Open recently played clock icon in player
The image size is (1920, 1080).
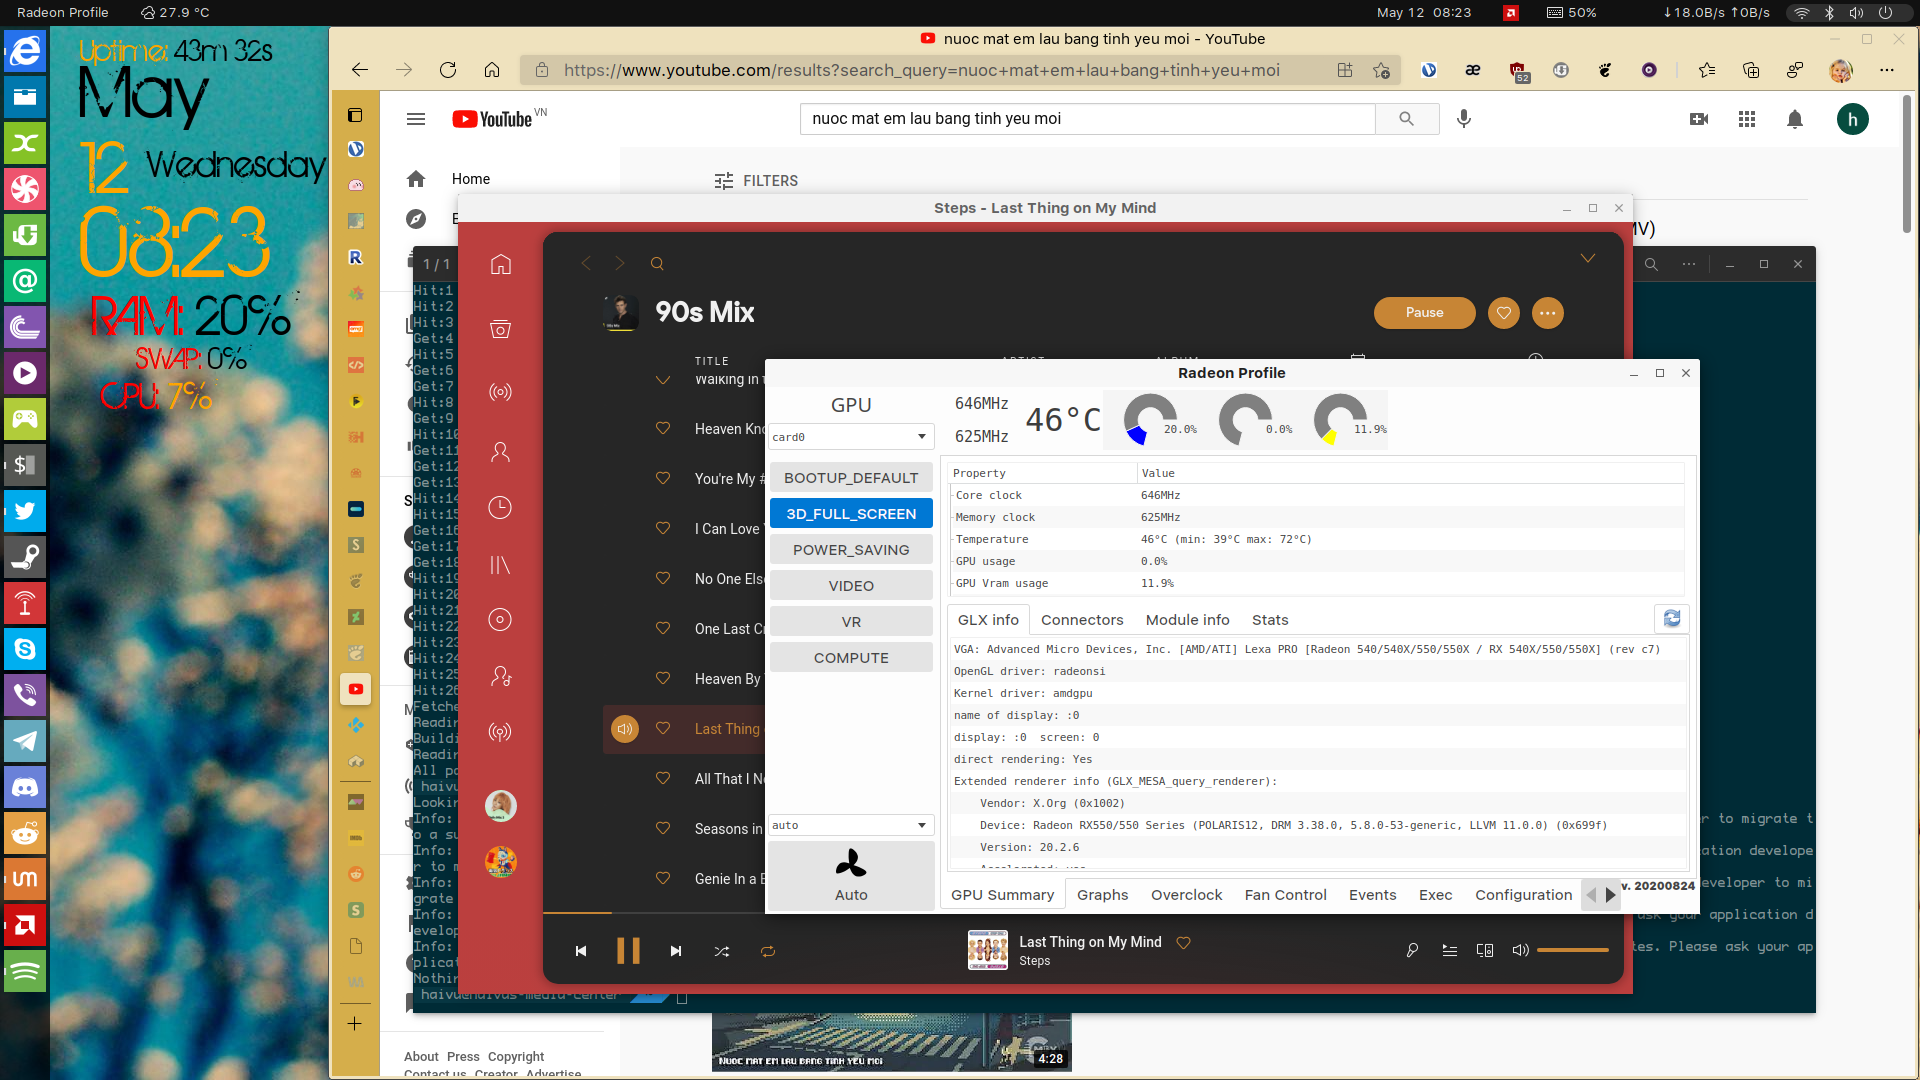[501, 508]
